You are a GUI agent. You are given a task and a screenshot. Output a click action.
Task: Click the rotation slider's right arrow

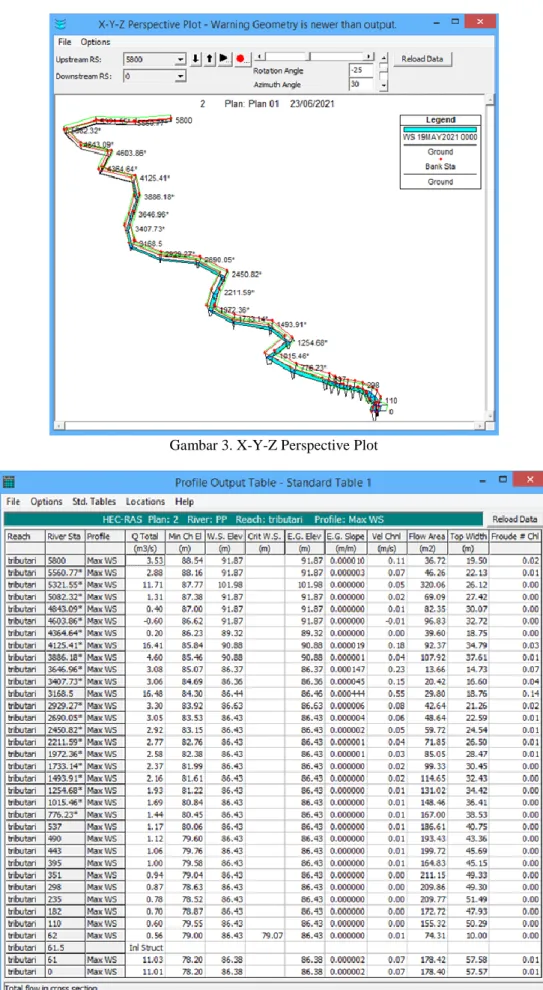[x=369, y=56]
